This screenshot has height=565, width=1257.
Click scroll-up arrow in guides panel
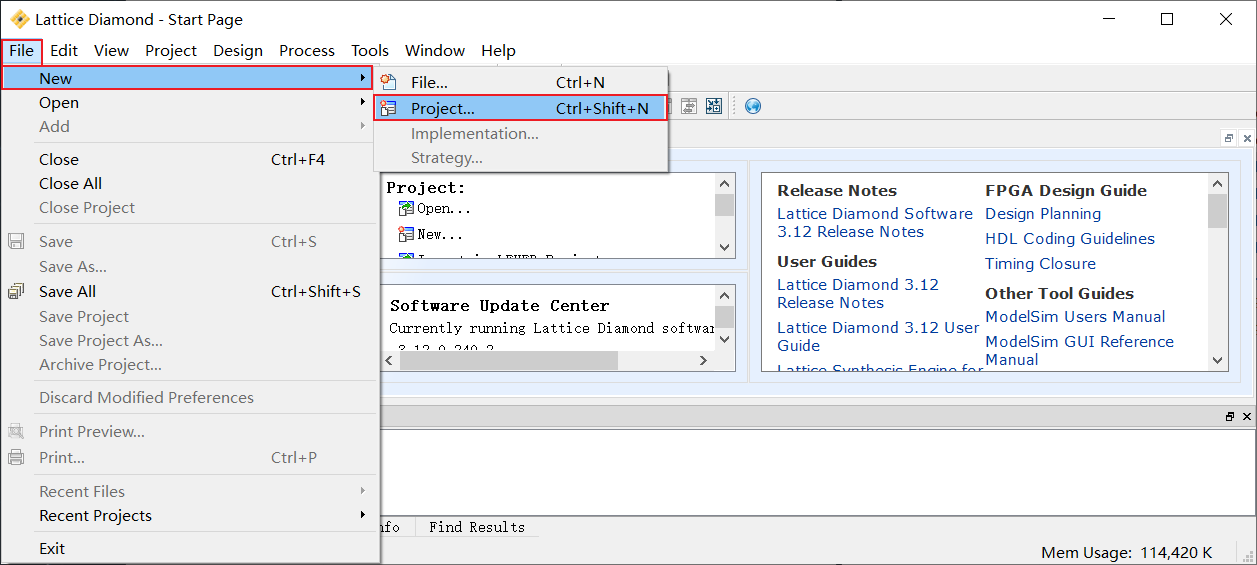coord(1217,183)
